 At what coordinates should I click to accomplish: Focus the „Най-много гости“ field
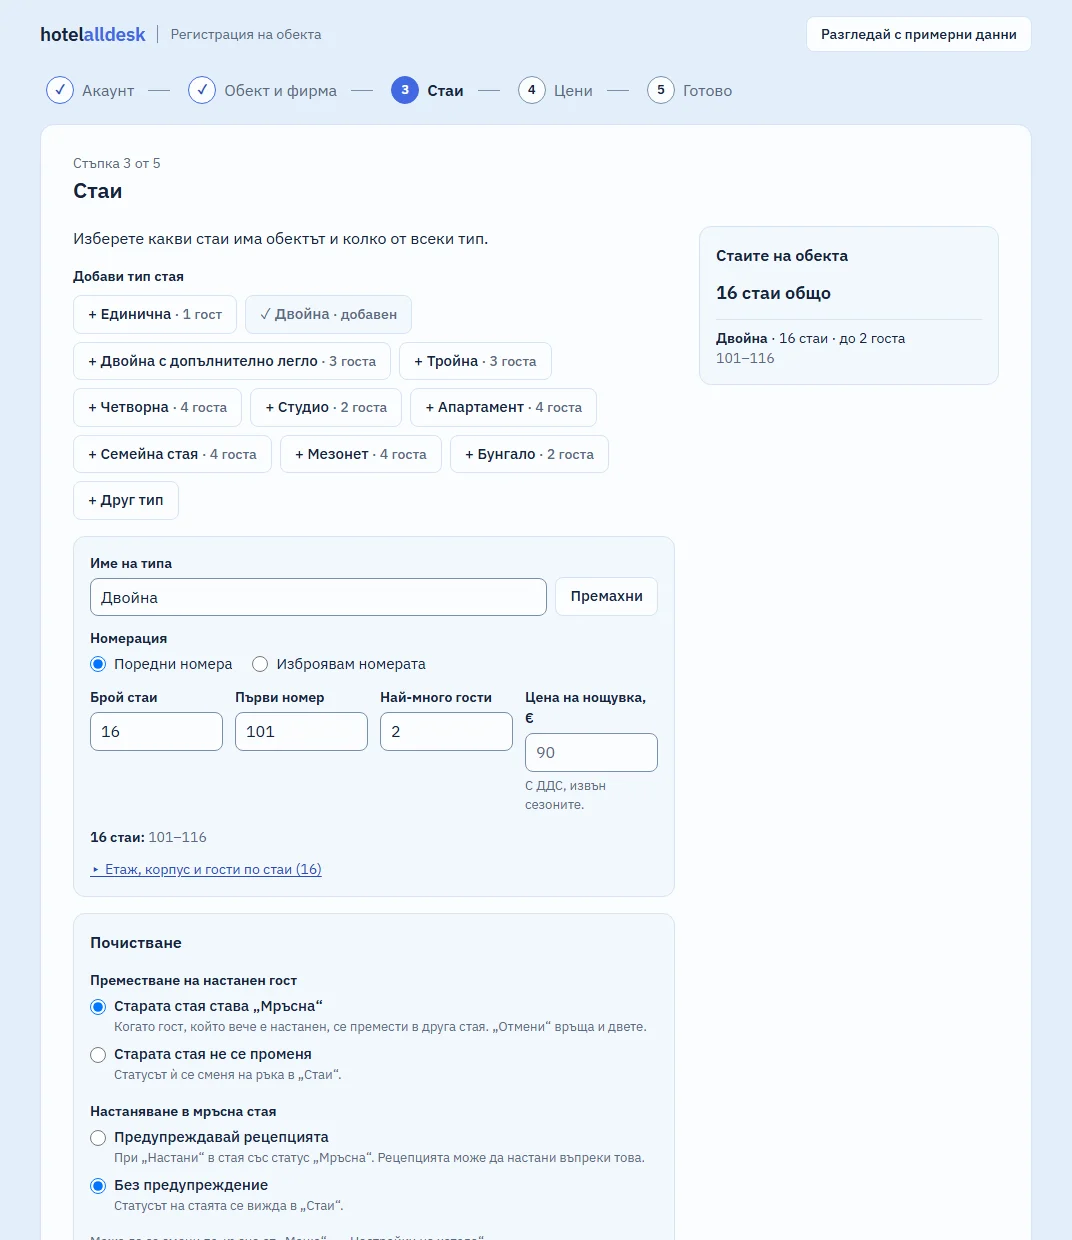point(446,731)
